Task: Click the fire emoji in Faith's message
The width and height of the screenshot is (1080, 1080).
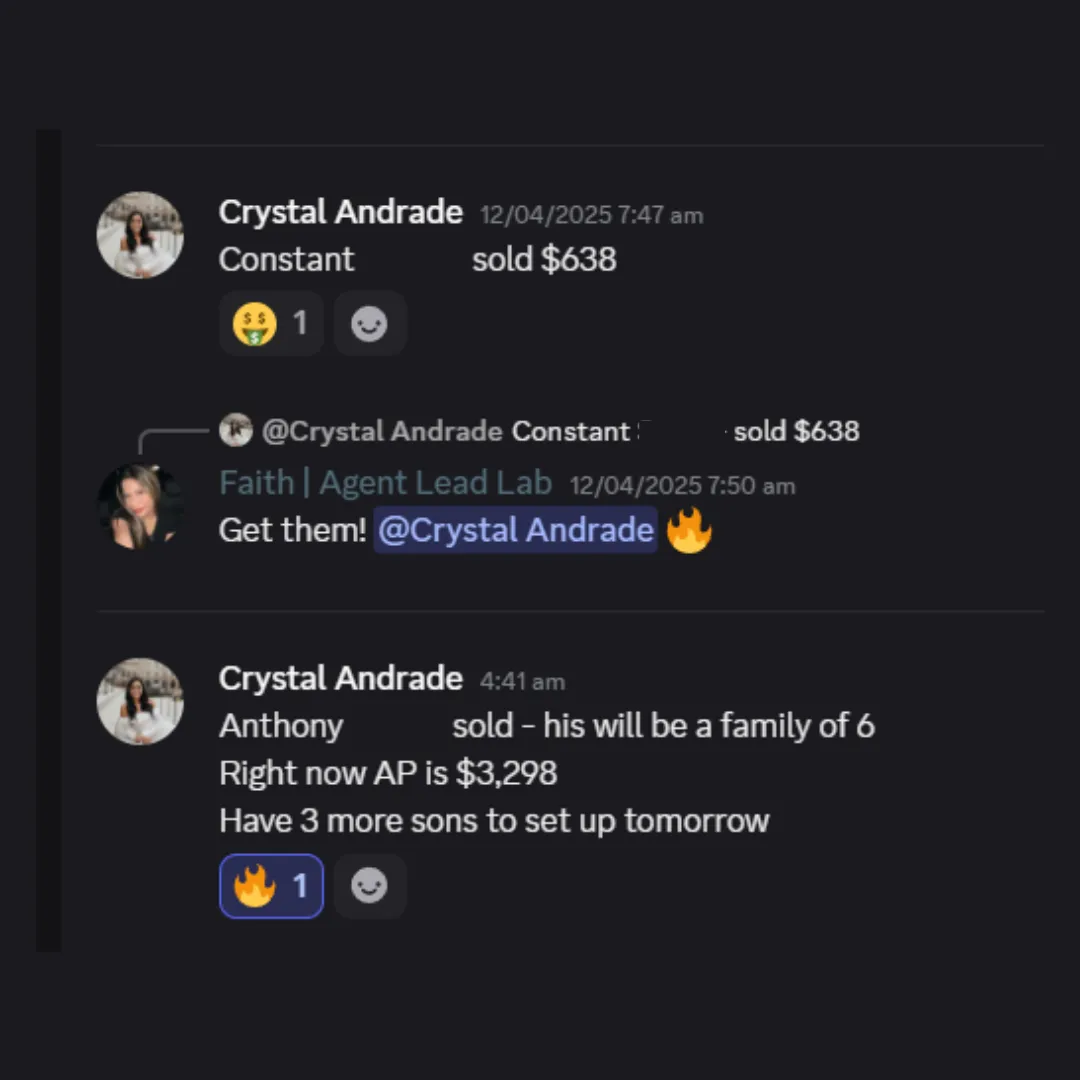Action: point(689,530)
